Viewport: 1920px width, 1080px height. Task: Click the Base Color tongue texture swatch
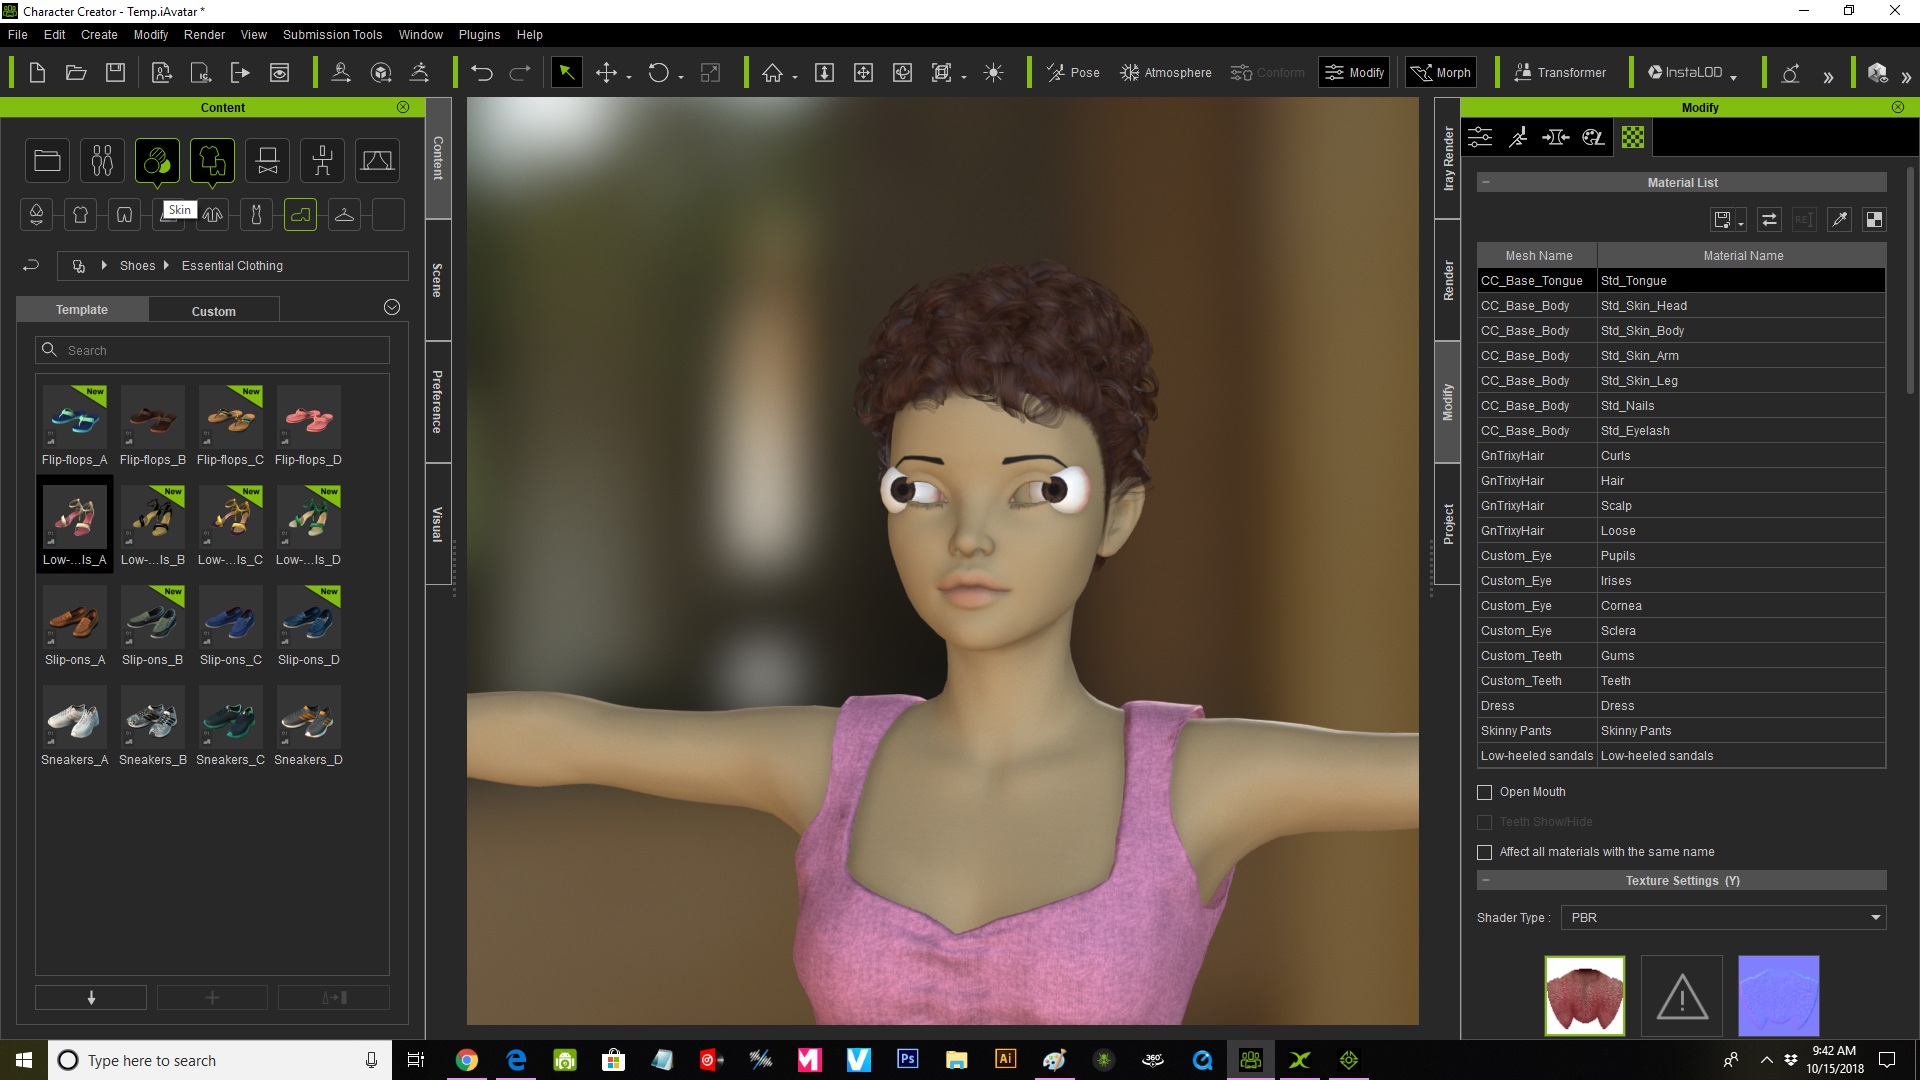click(x=1584, y=996)
